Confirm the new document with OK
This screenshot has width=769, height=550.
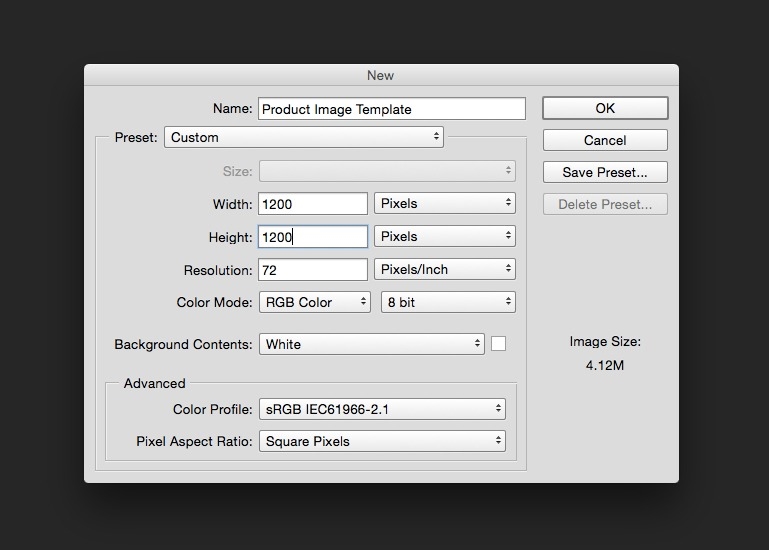605,108
